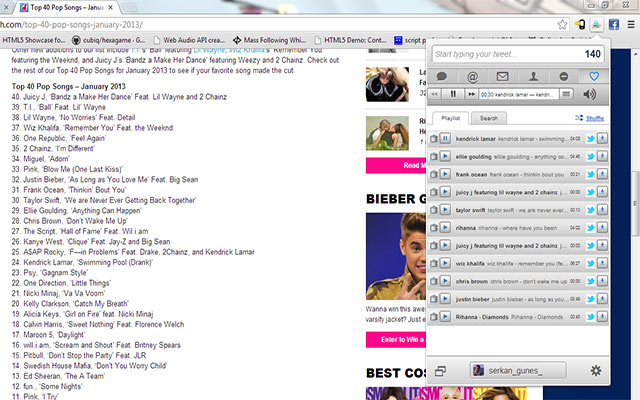Screen dimensions: 640x400
Task: Open the HTML5 Showcase bookmark
Action: [34, 40]
